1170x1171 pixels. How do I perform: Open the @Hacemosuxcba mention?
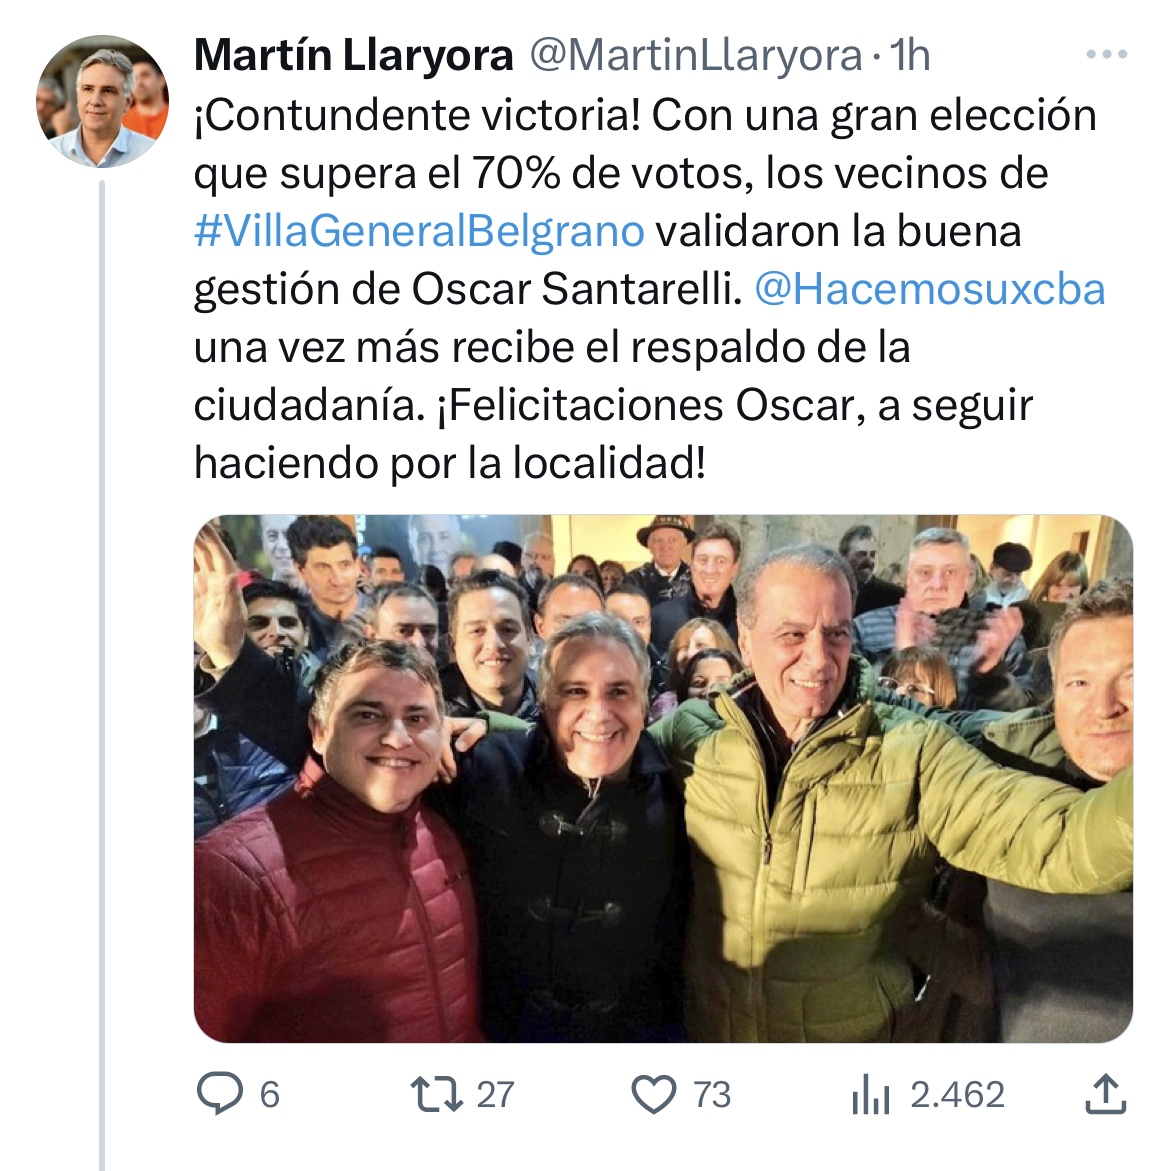coord(930,289)
